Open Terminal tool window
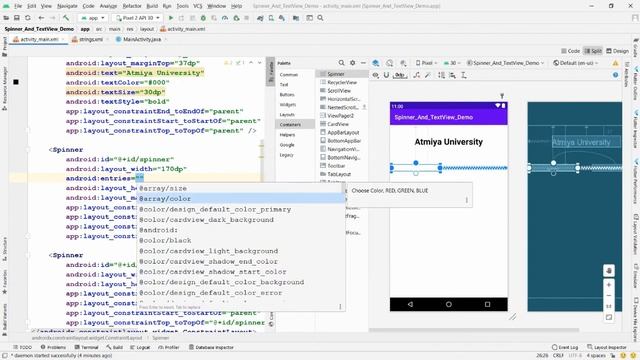 coord(86,347)
